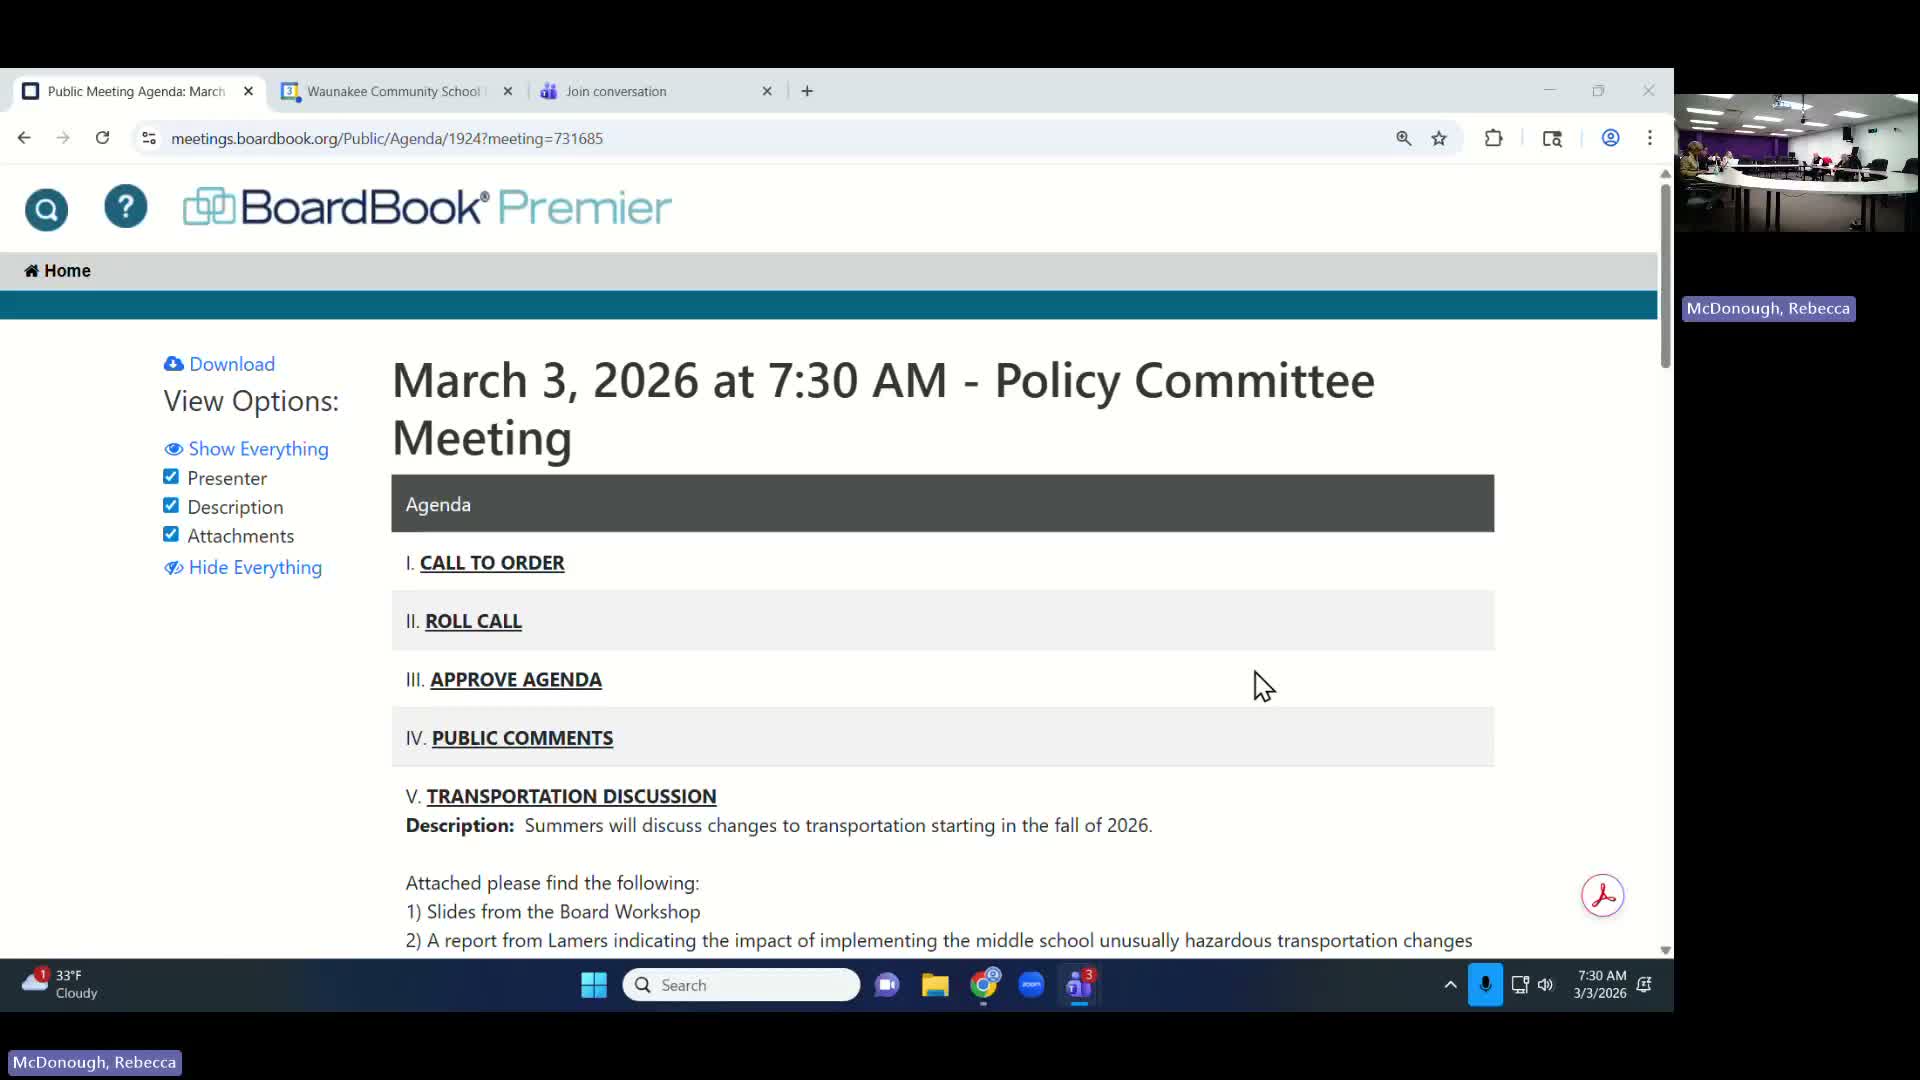Toggle the Description checkbox
The height and width of the screenshot is (1080, 1920).
(x=171, y=506)
